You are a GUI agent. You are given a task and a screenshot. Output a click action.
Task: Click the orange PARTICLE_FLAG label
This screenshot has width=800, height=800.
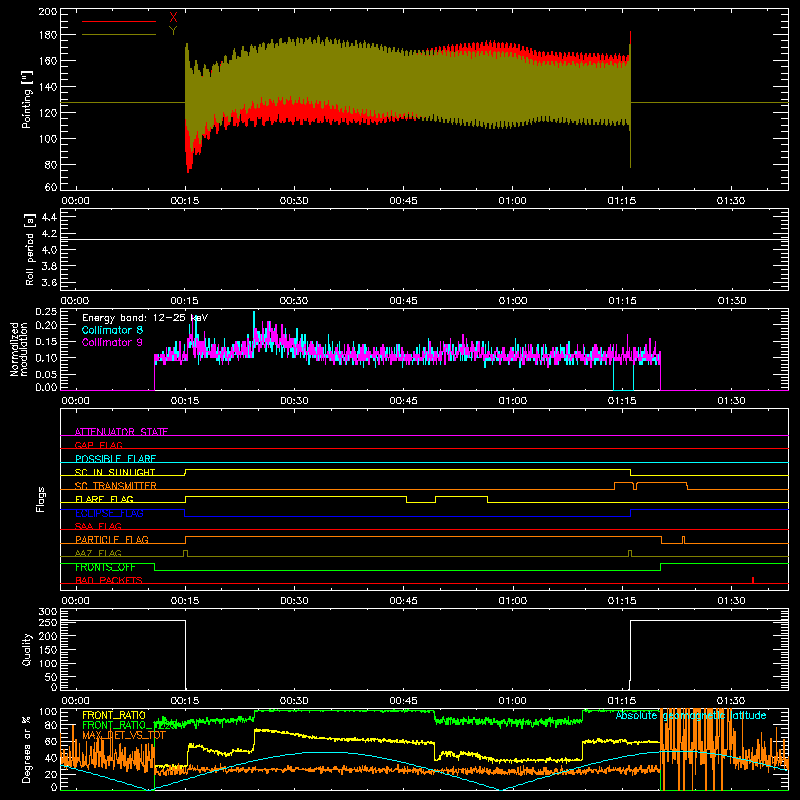[x=112, y=539]
